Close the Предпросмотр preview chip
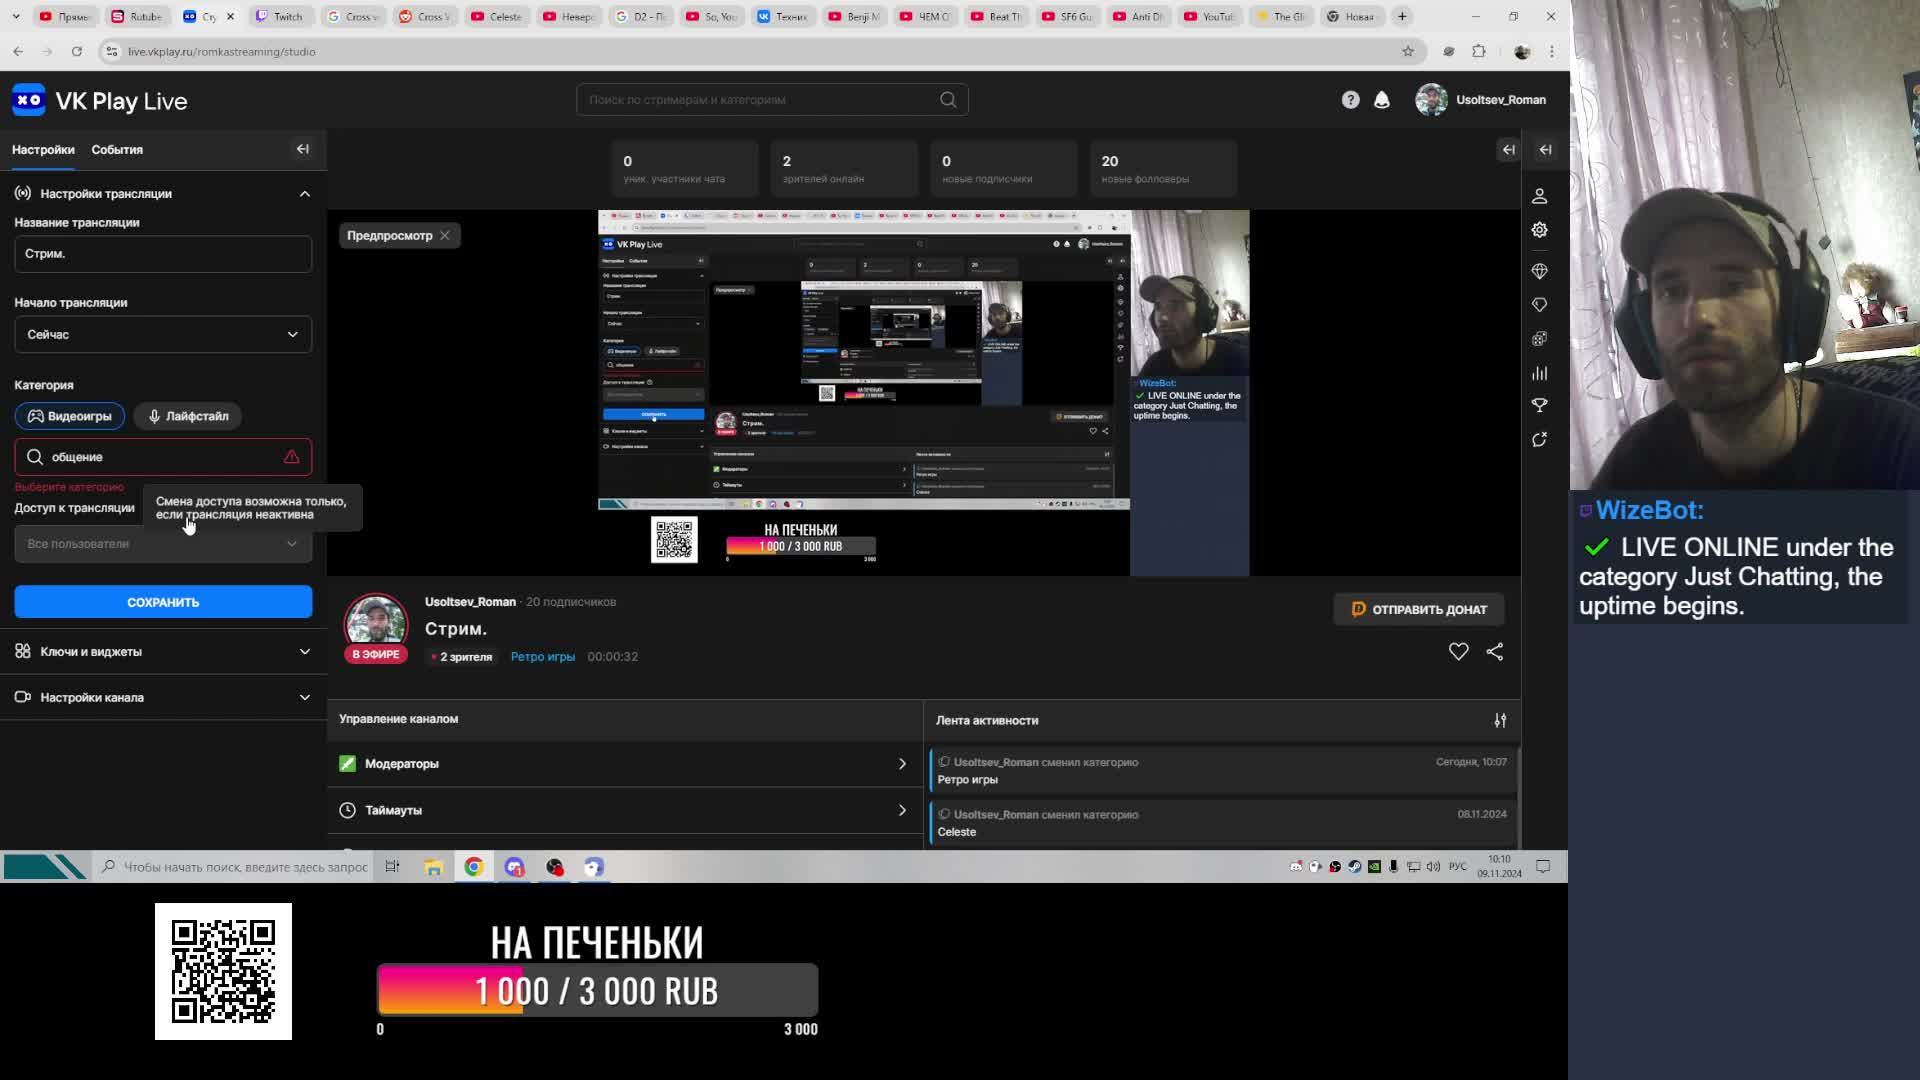 coord(445,236)
